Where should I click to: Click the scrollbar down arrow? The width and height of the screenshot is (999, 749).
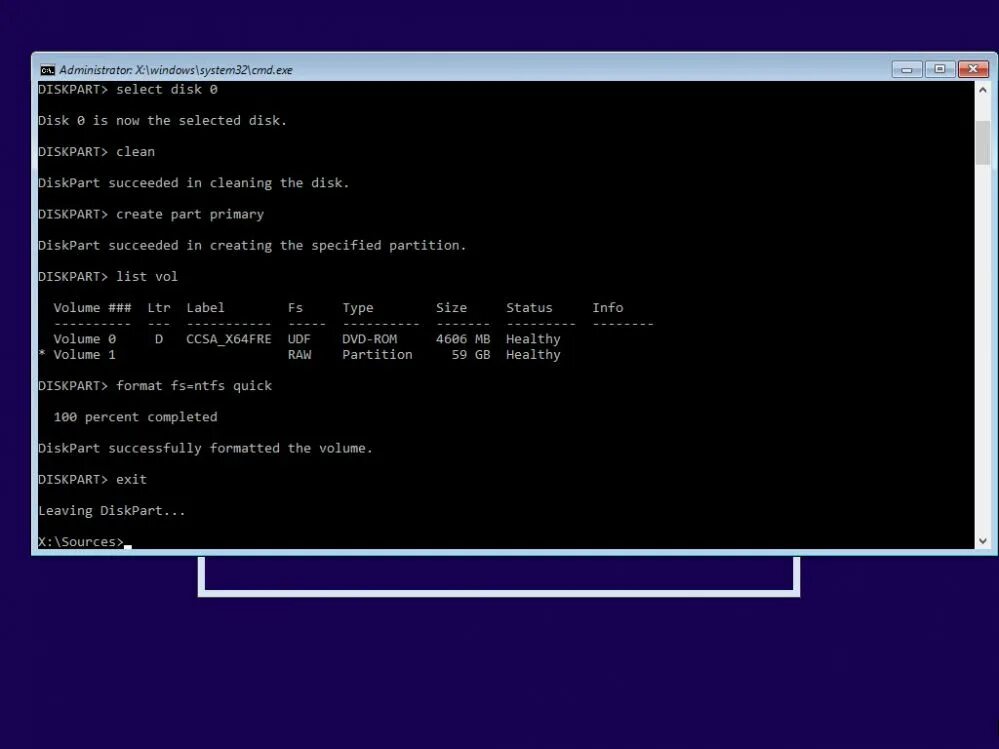point(982,540)
